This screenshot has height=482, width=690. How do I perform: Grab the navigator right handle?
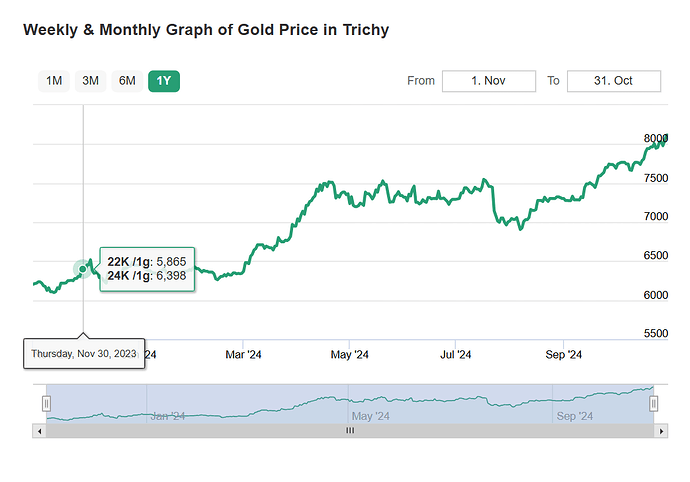click(654, 403)
